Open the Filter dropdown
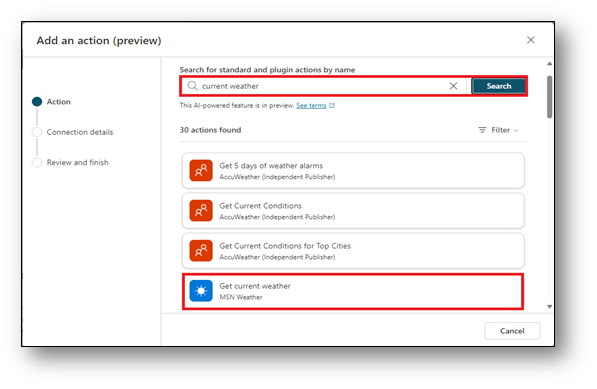Image resolution: width=597 pixels, height=389 pixels. [498, 130]
